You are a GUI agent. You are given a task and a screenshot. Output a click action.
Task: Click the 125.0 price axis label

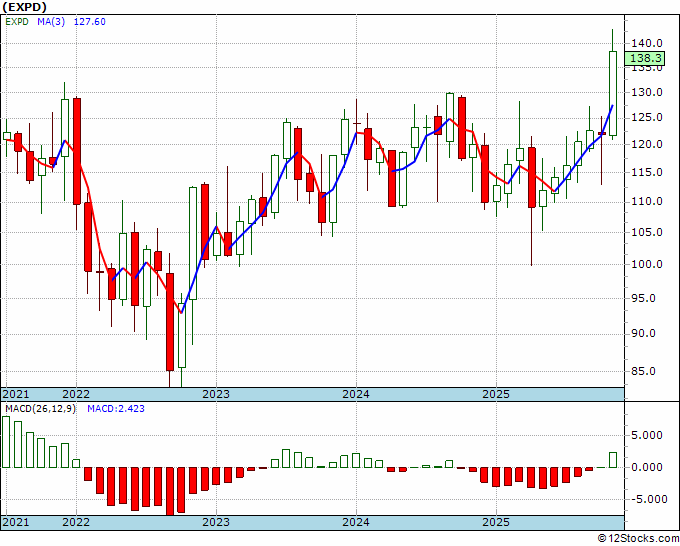coord(647,117)
